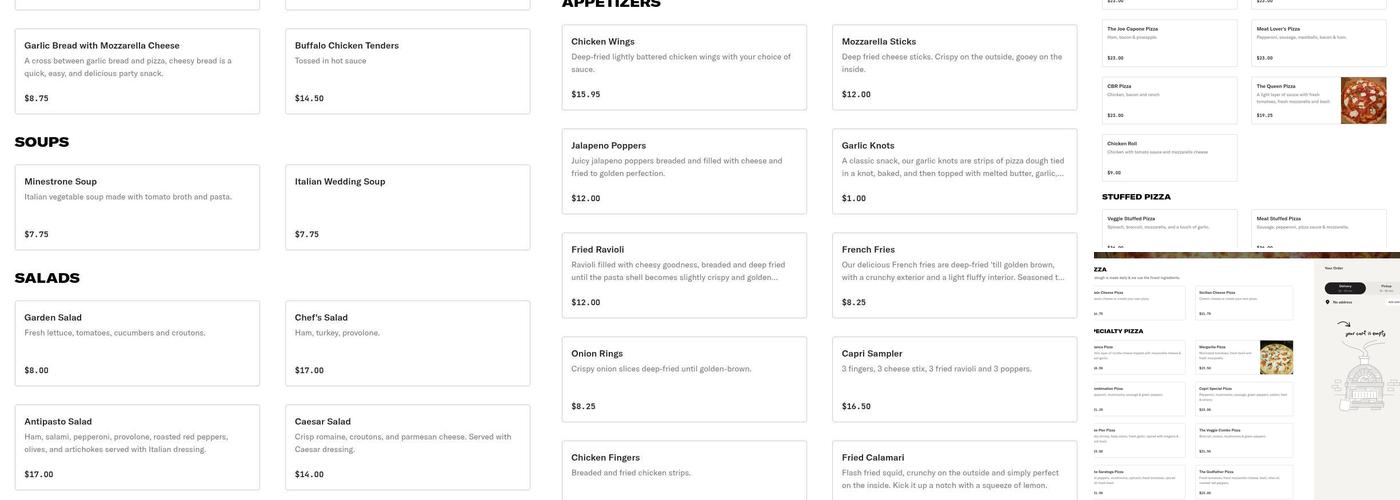Select Minestrone Soup from Soups
The height and width of the screenshot is (500, 1400).
(137, 207)
